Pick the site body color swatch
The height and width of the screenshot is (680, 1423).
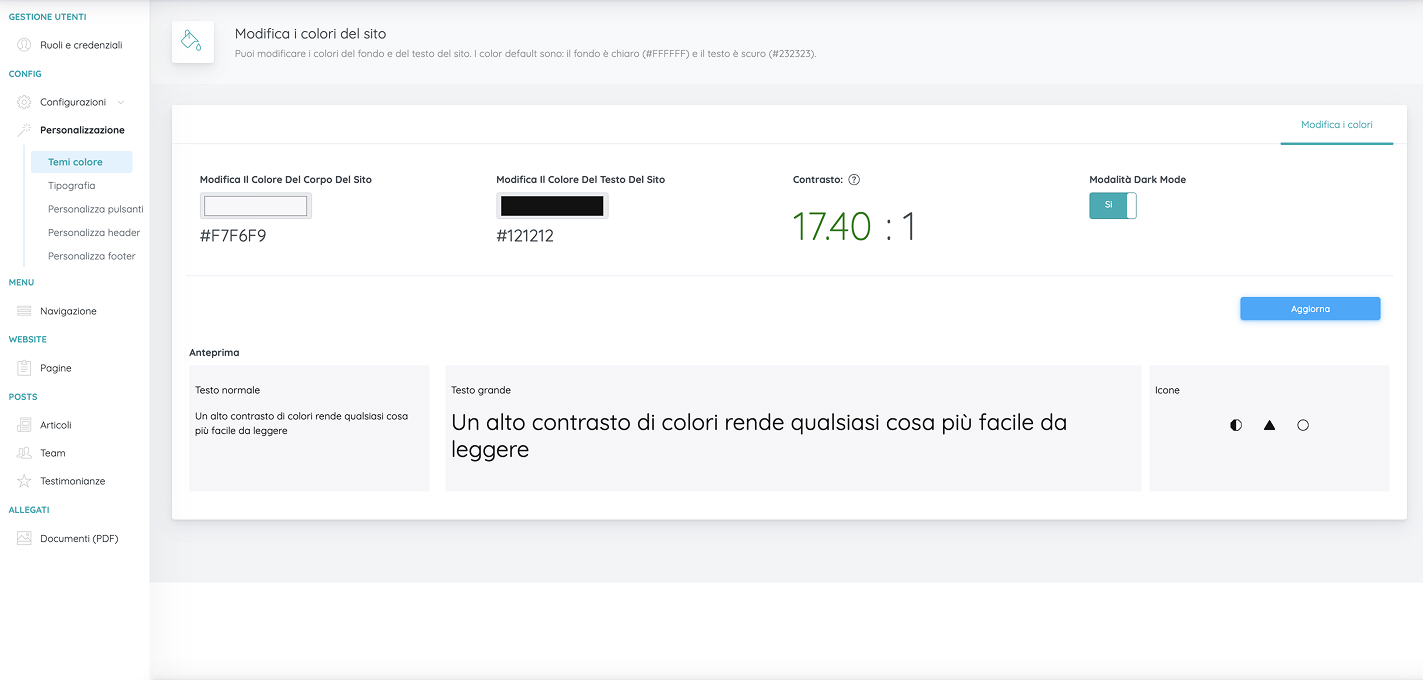[x=255, y=206]
